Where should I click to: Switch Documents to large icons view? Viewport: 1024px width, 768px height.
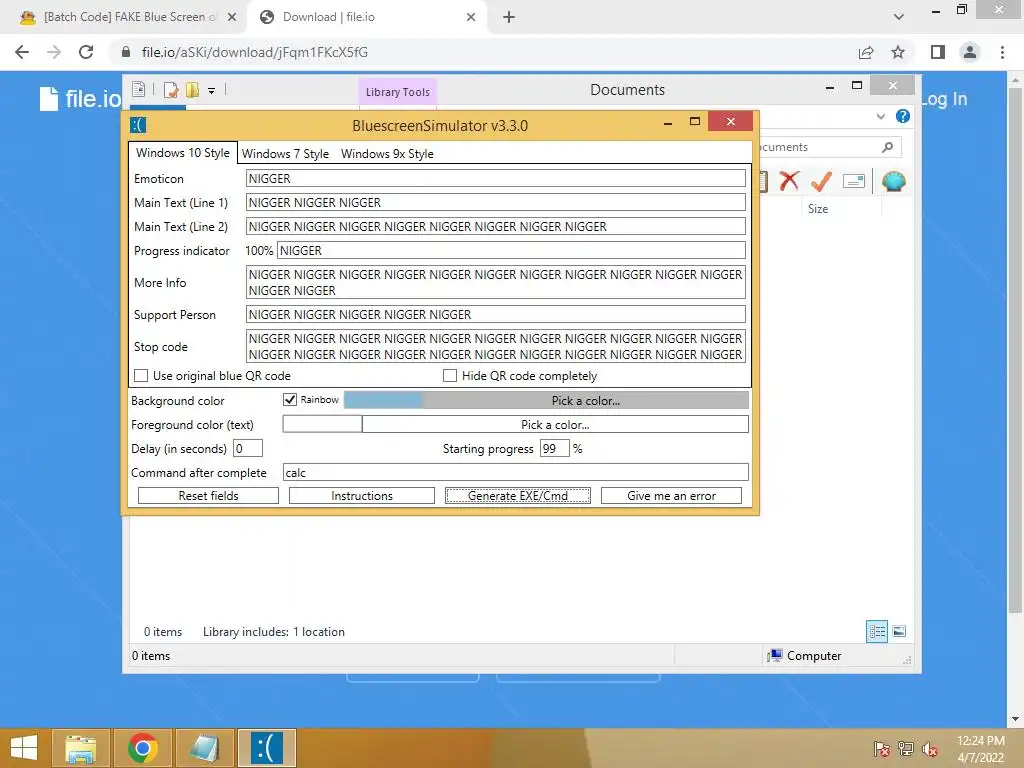point(899,631)
